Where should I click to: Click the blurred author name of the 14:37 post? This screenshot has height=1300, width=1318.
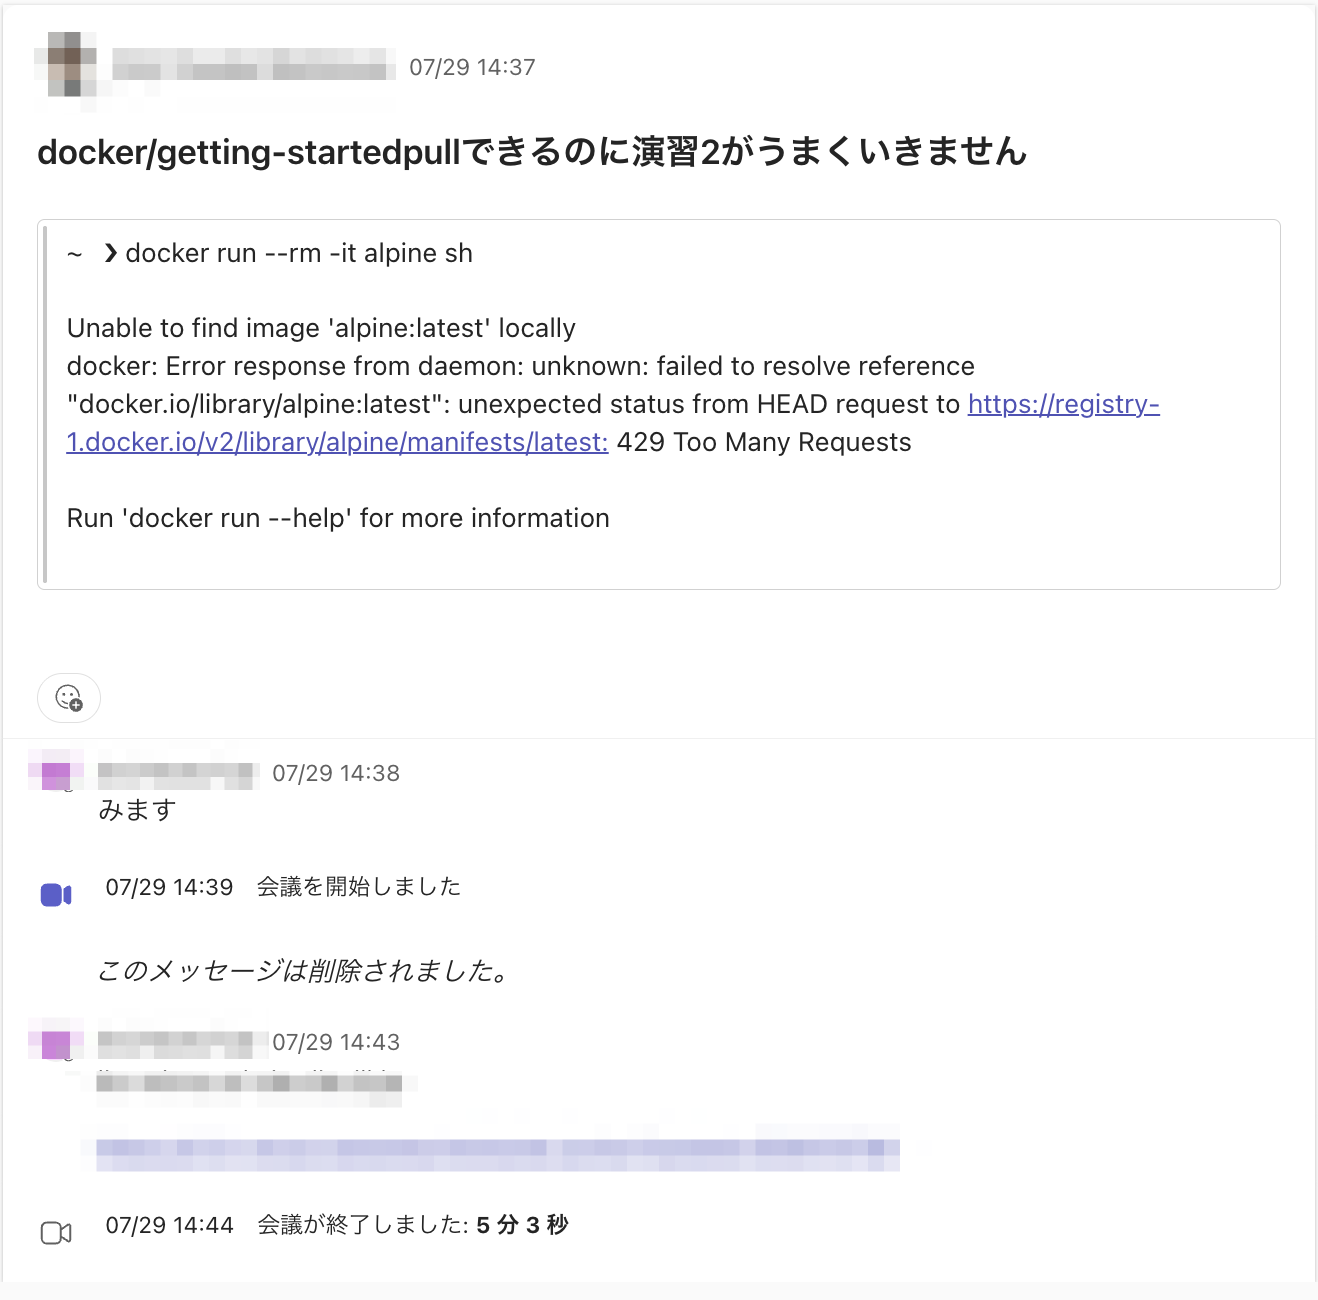click(254, 67)
